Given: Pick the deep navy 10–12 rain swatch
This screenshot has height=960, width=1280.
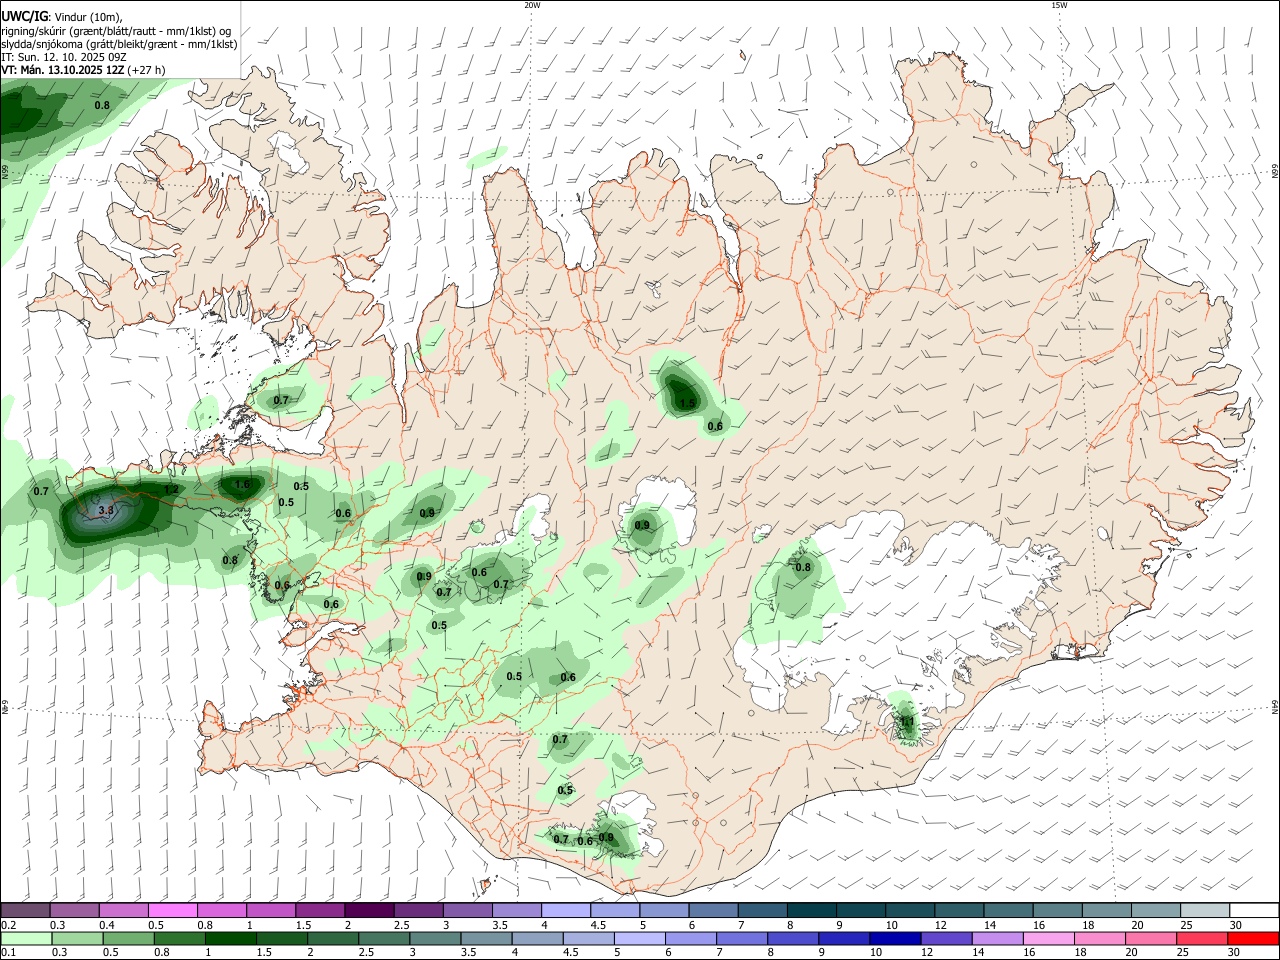Looking at the screenshot, I should [x=893, y=938].
